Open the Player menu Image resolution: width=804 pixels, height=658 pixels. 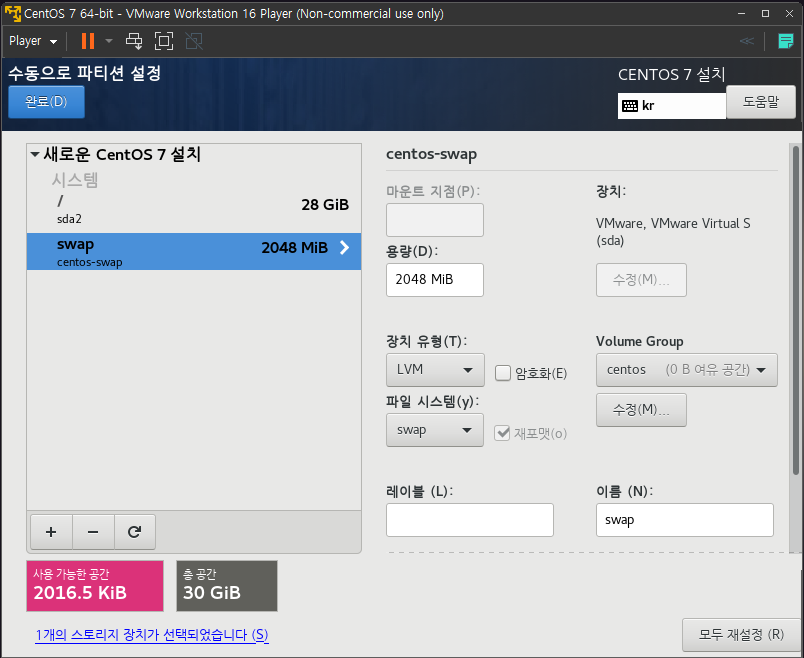33,41
